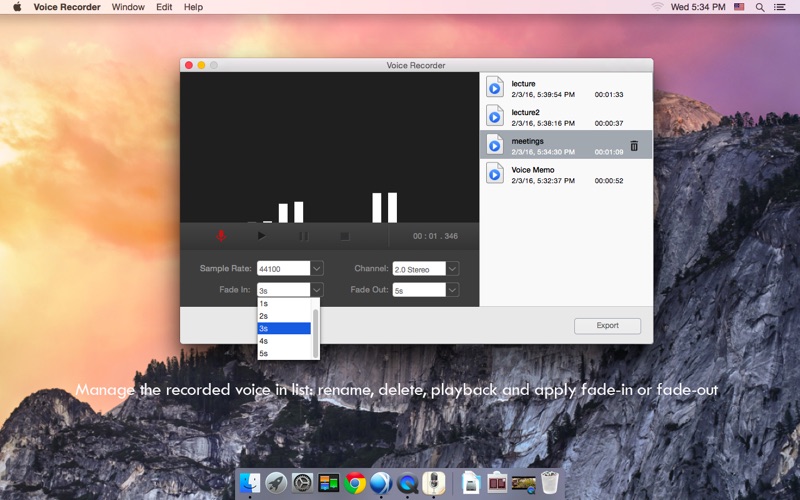800x500 pixels.
Task: Play the 'meetings' recording icon
Action: (x=494, y=144)
